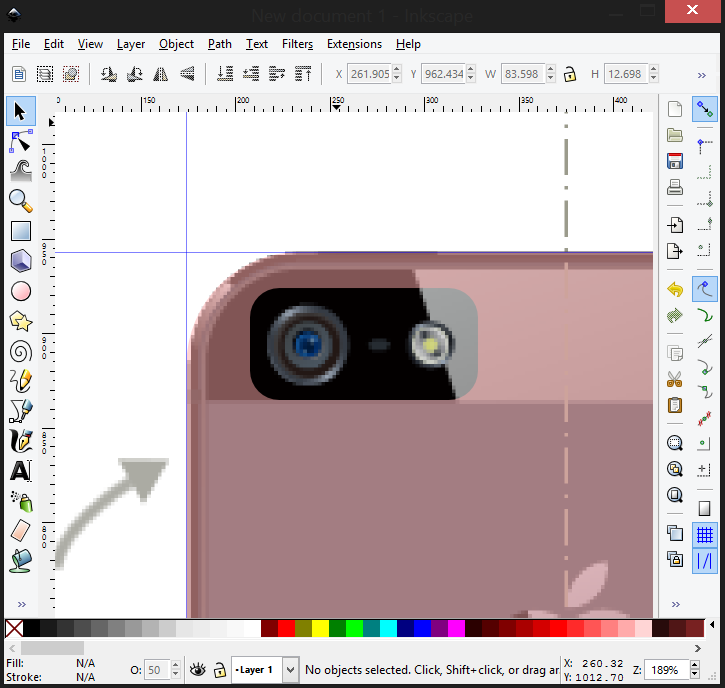Toggle snap to grids
Screen dimensions: 725x688
tap(705, 535)
